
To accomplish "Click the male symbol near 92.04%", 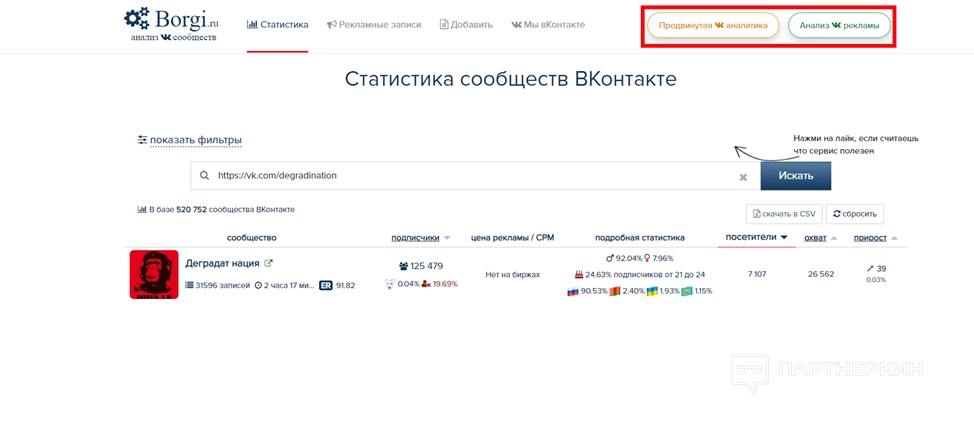I will pyautogui.click(x=609, y=258).
